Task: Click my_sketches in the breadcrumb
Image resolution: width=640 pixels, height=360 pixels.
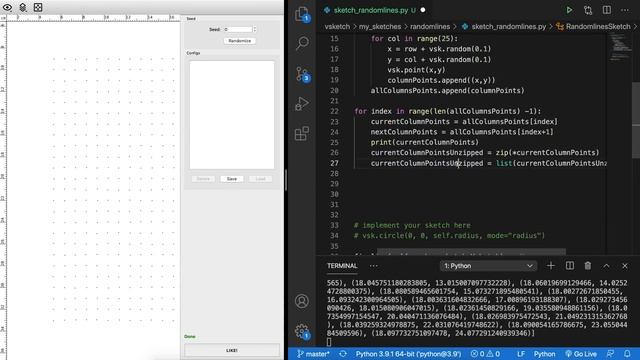Action: click(x=380, y=27)
